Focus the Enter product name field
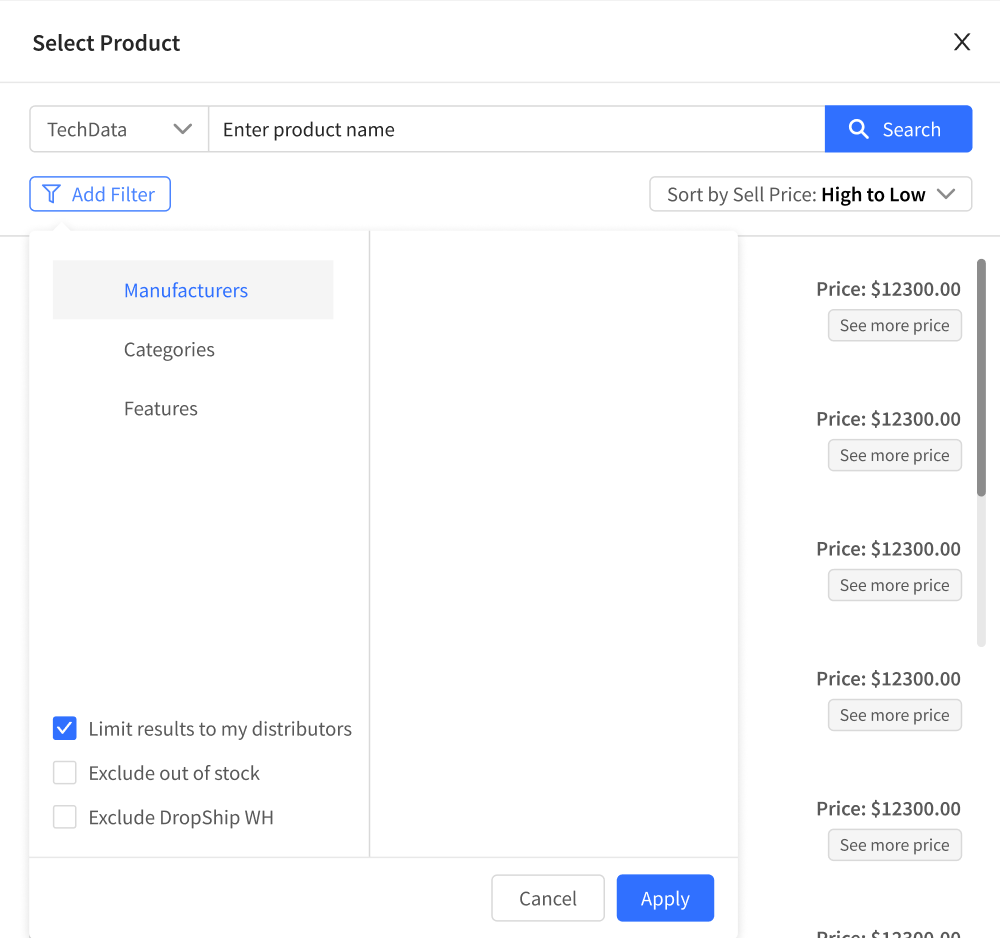Image resolution: width=1000 pixels, height=938 pixels. [x=517, y=129]
